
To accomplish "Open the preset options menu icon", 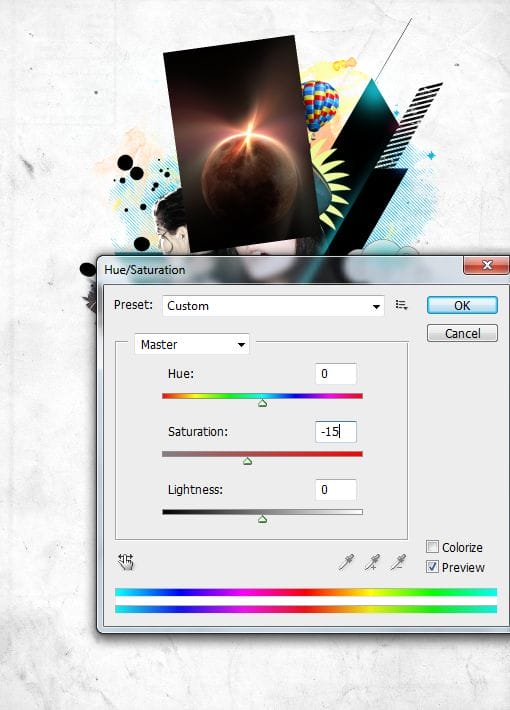I will (401, 305).
